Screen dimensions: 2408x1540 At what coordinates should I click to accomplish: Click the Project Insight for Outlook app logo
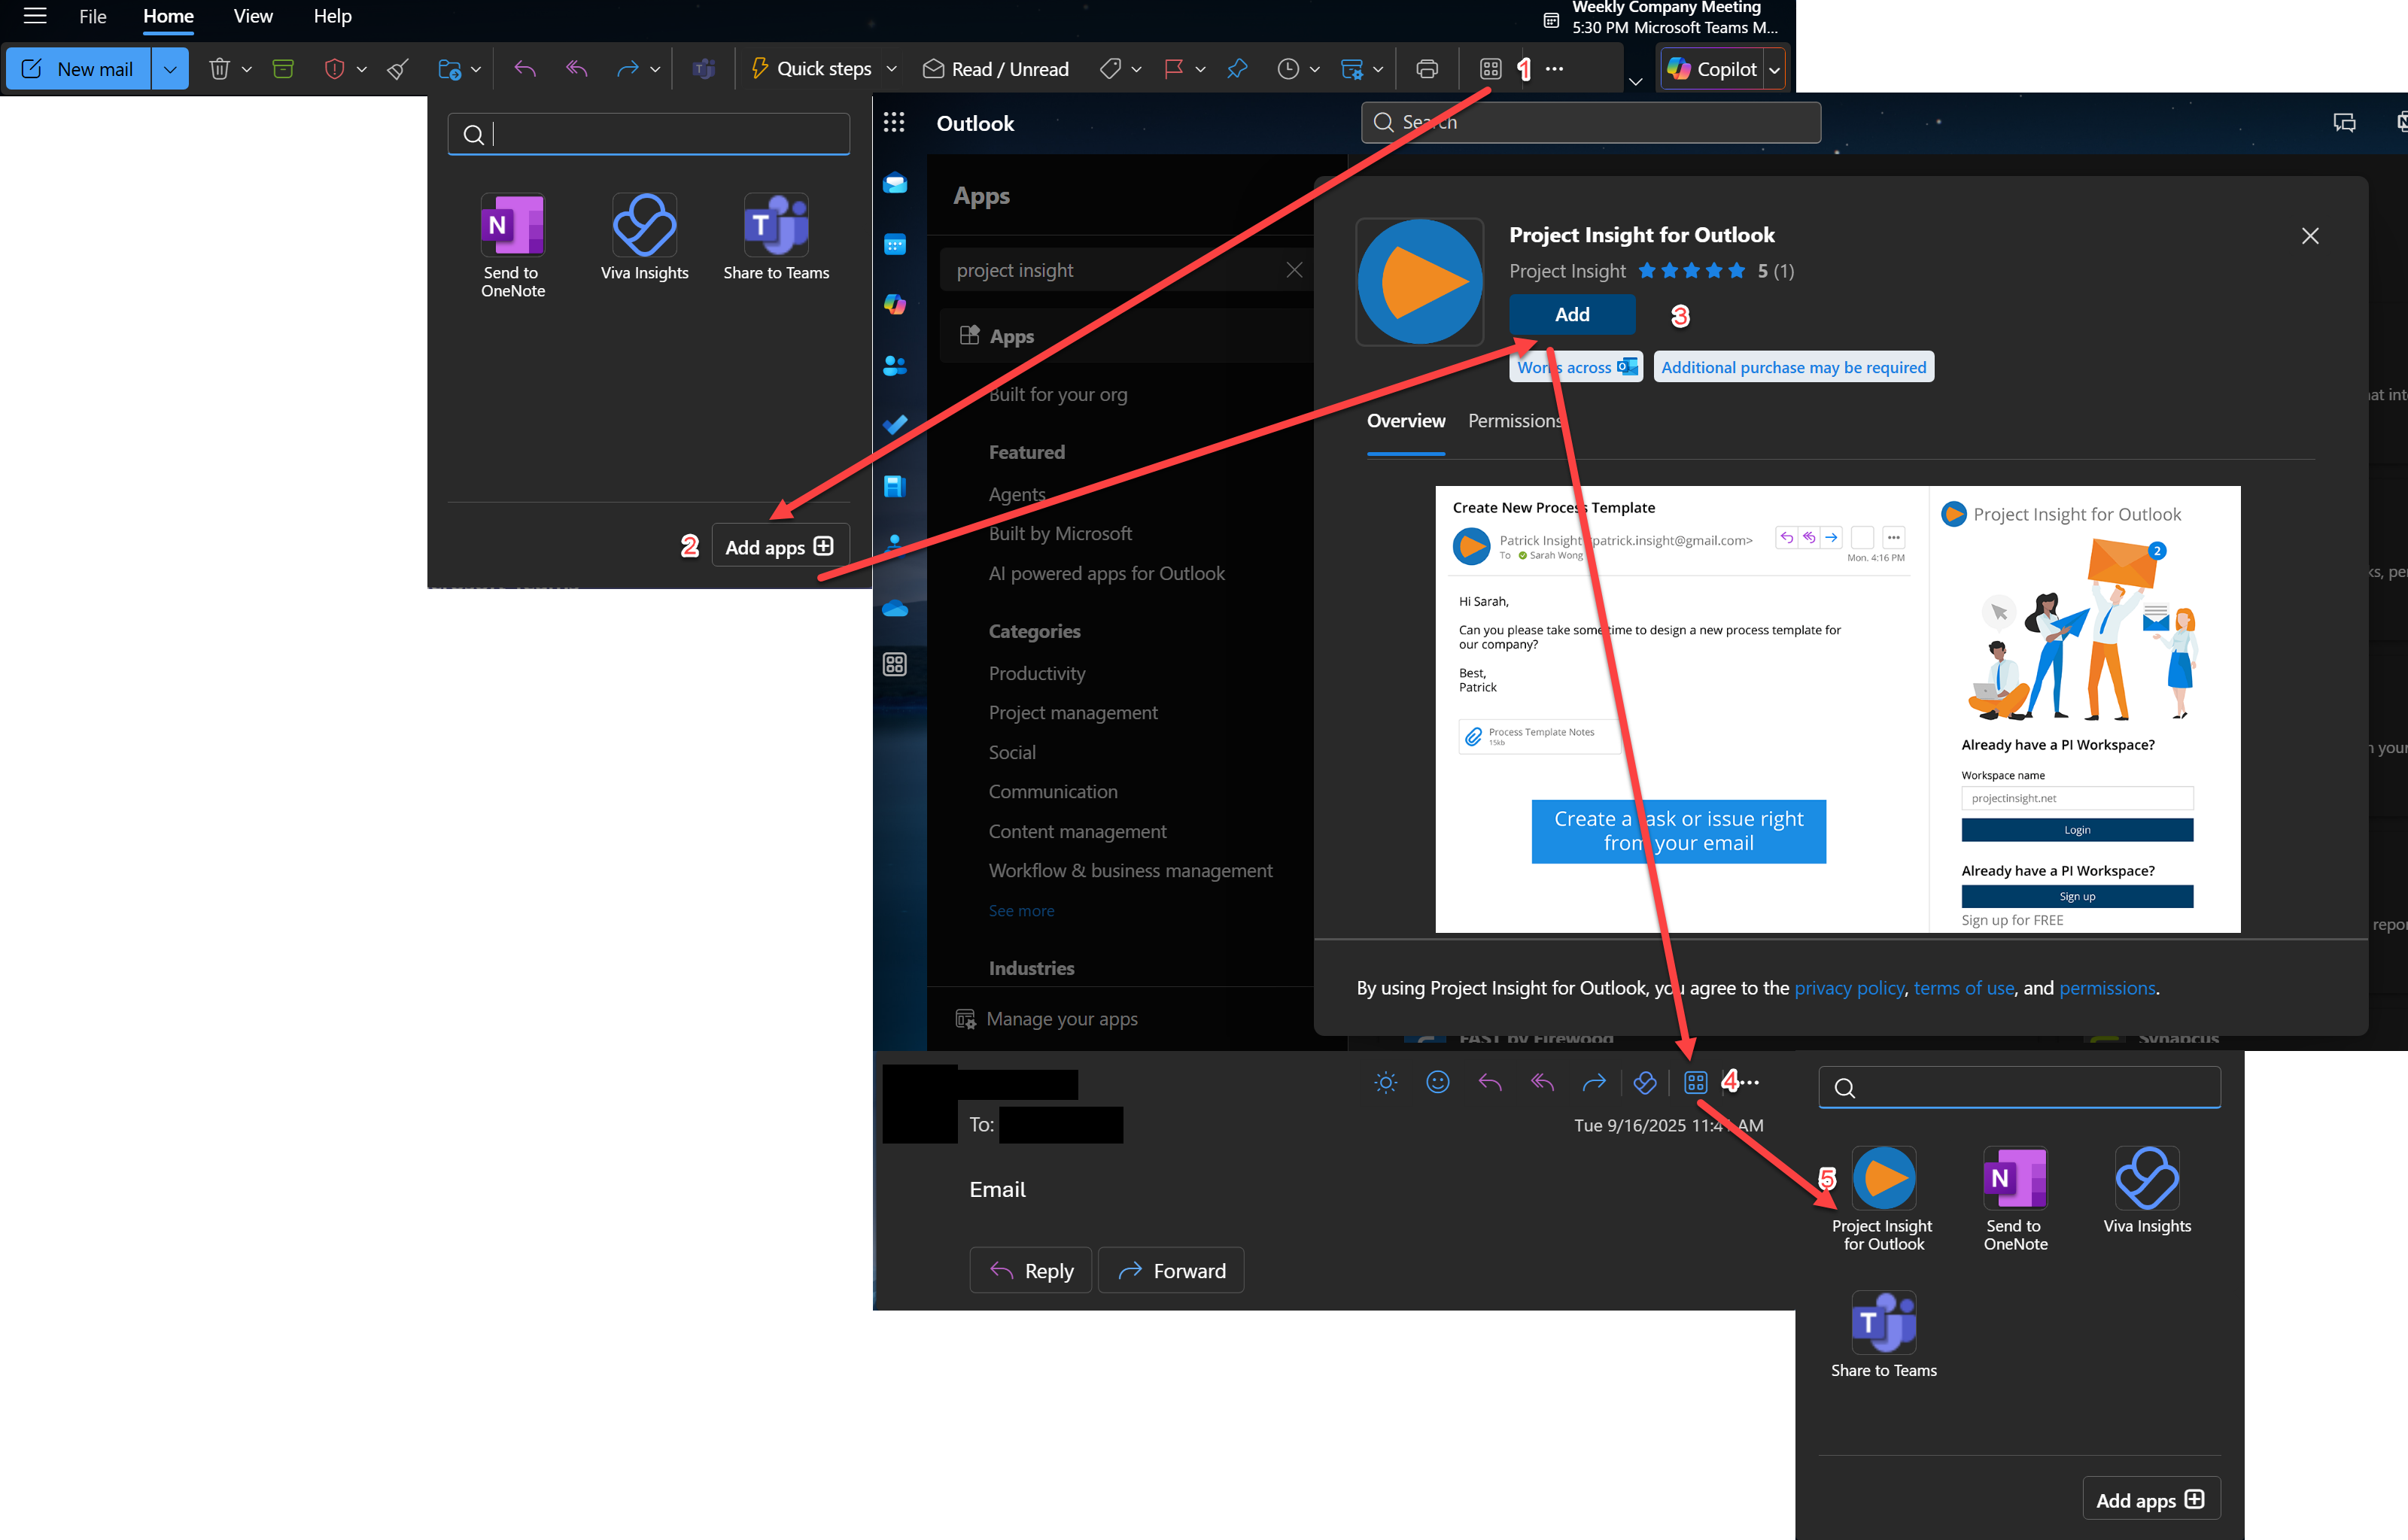tap(1419, 282)
